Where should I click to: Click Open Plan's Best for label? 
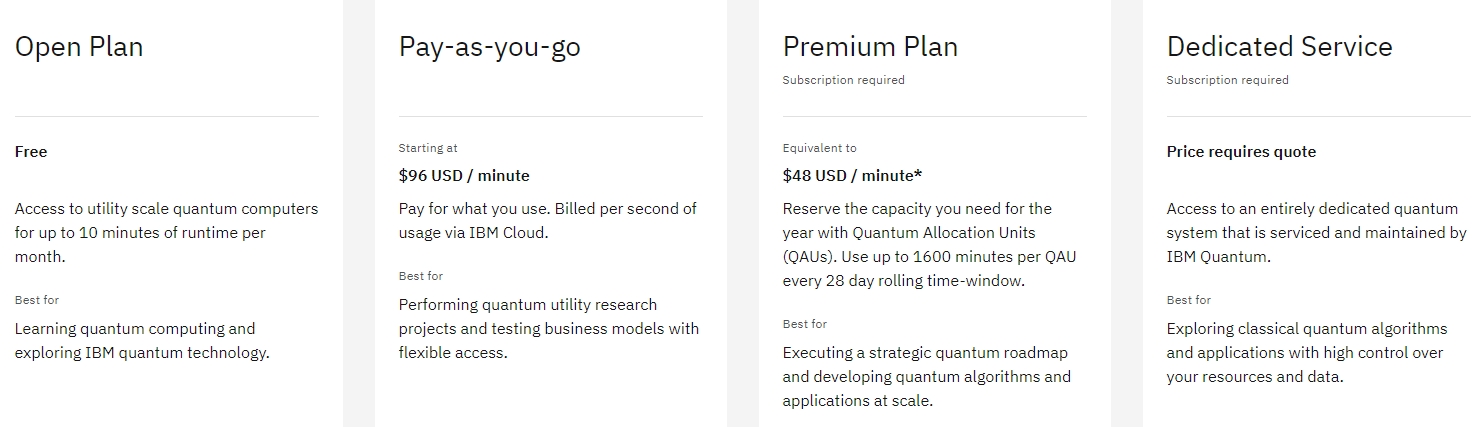coord(37,300)
